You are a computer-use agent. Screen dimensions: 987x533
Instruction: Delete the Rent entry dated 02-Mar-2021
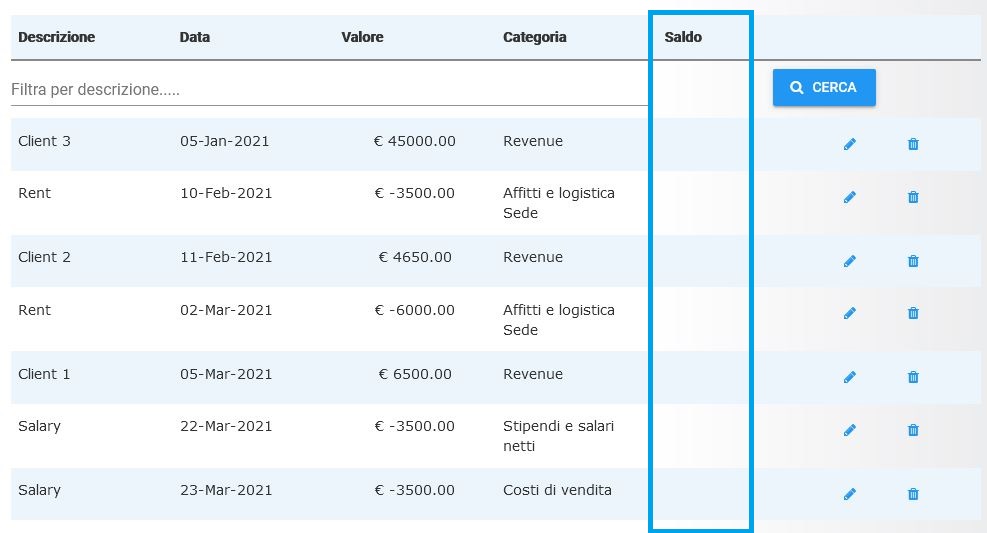(x=913, y=313)
